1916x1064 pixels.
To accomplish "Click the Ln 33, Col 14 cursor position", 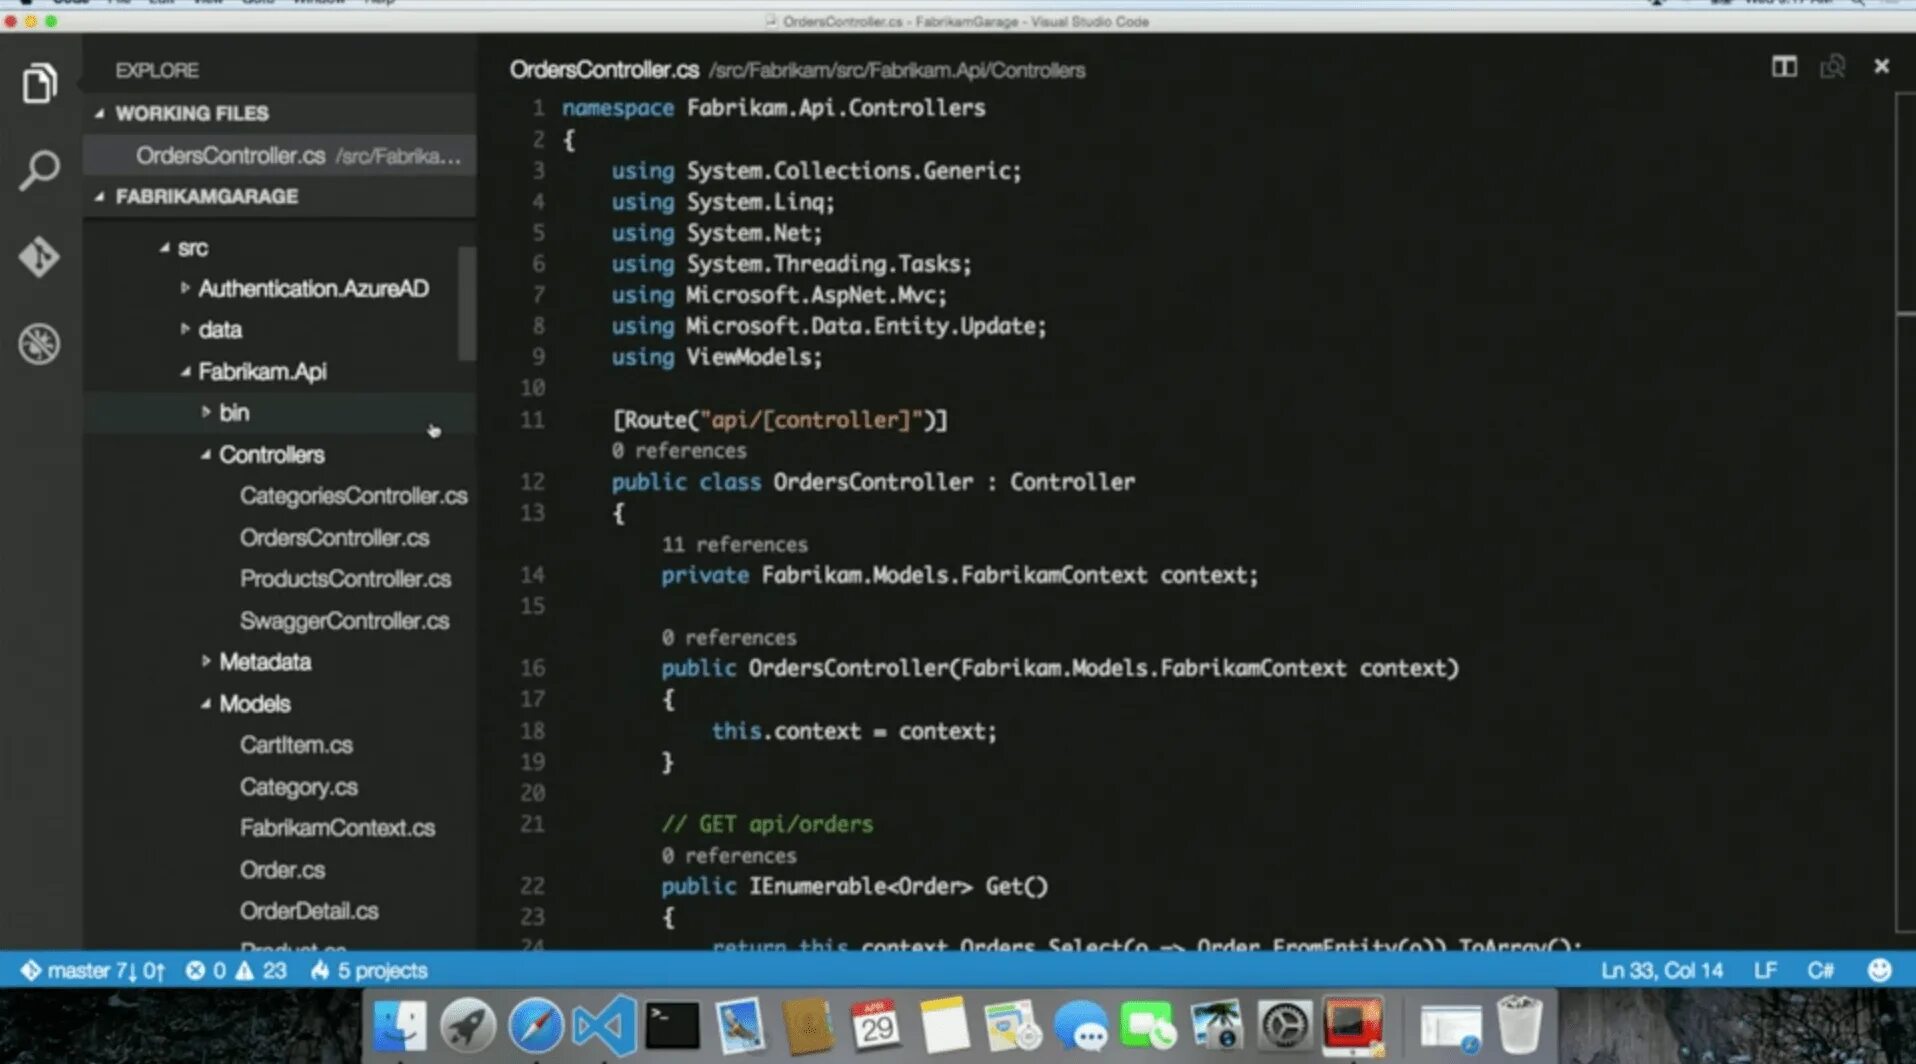I will [1661, 970].
